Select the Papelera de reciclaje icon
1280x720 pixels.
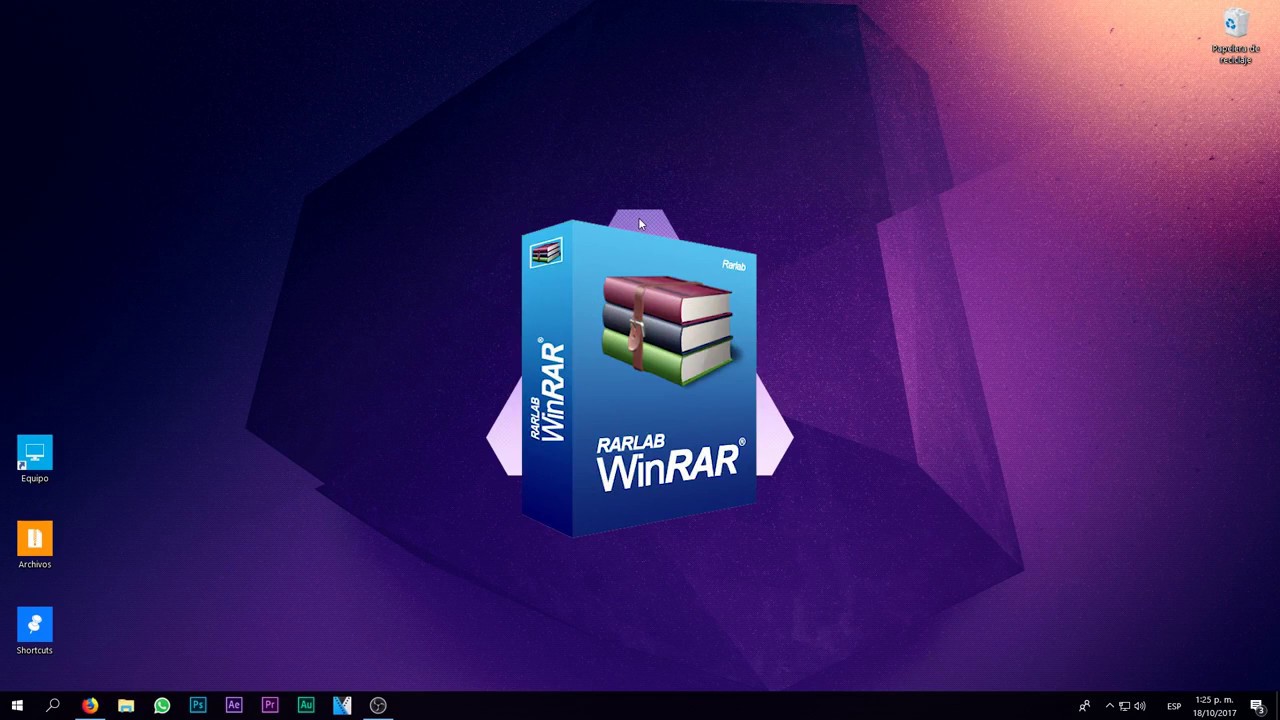coord(1235,37)
